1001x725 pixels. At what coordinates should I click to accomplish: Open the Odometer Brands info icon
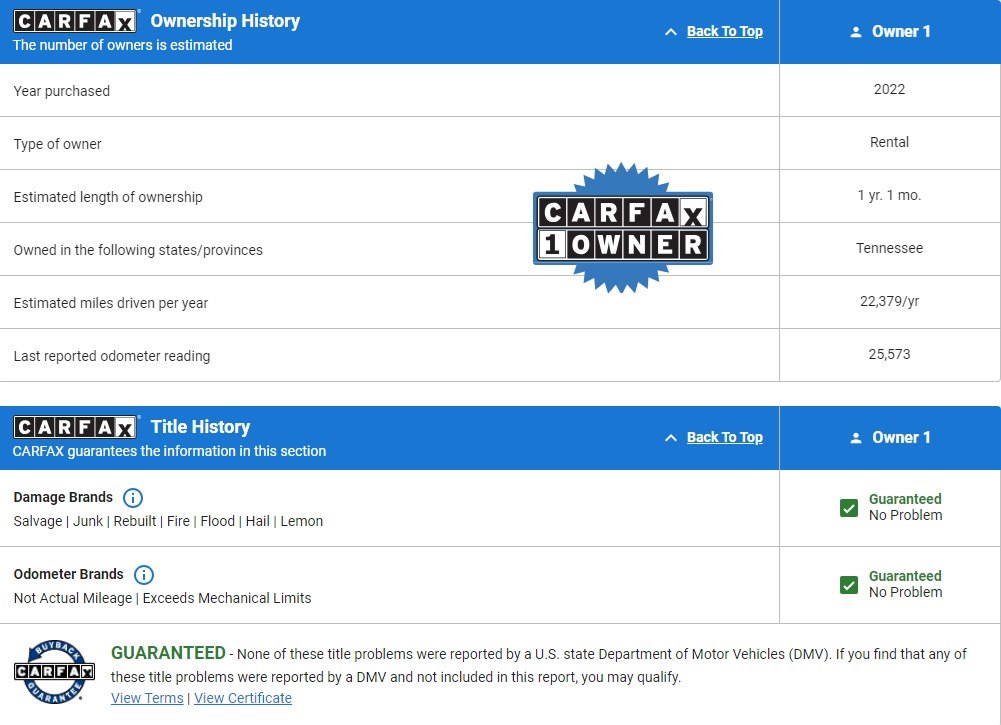(x=144, y=574)
